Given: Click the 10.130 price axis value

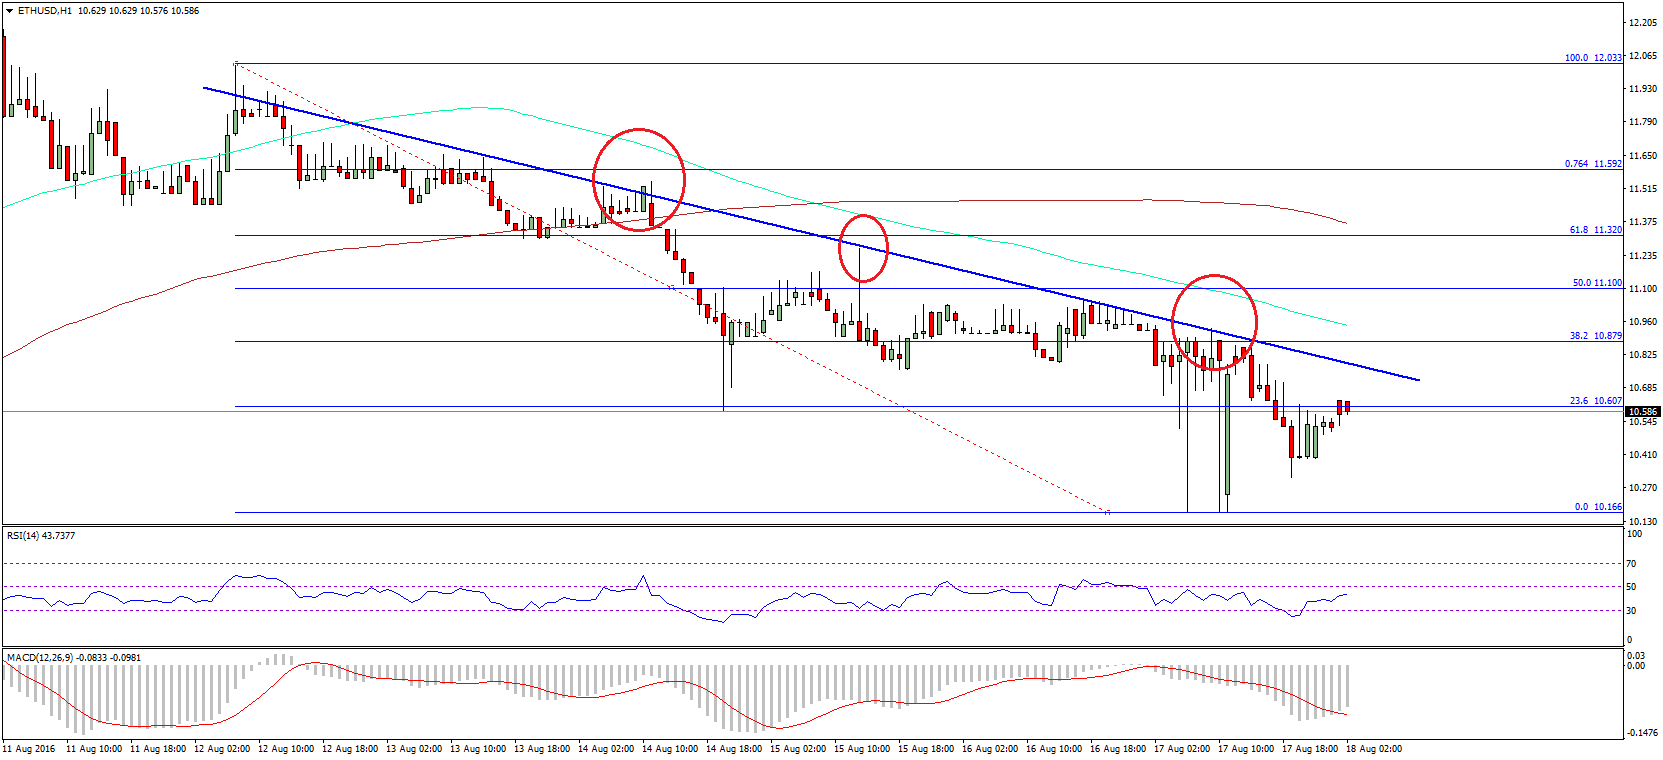Looking at the screenshot, I should pyautogui.click(x=1643, y=522).
